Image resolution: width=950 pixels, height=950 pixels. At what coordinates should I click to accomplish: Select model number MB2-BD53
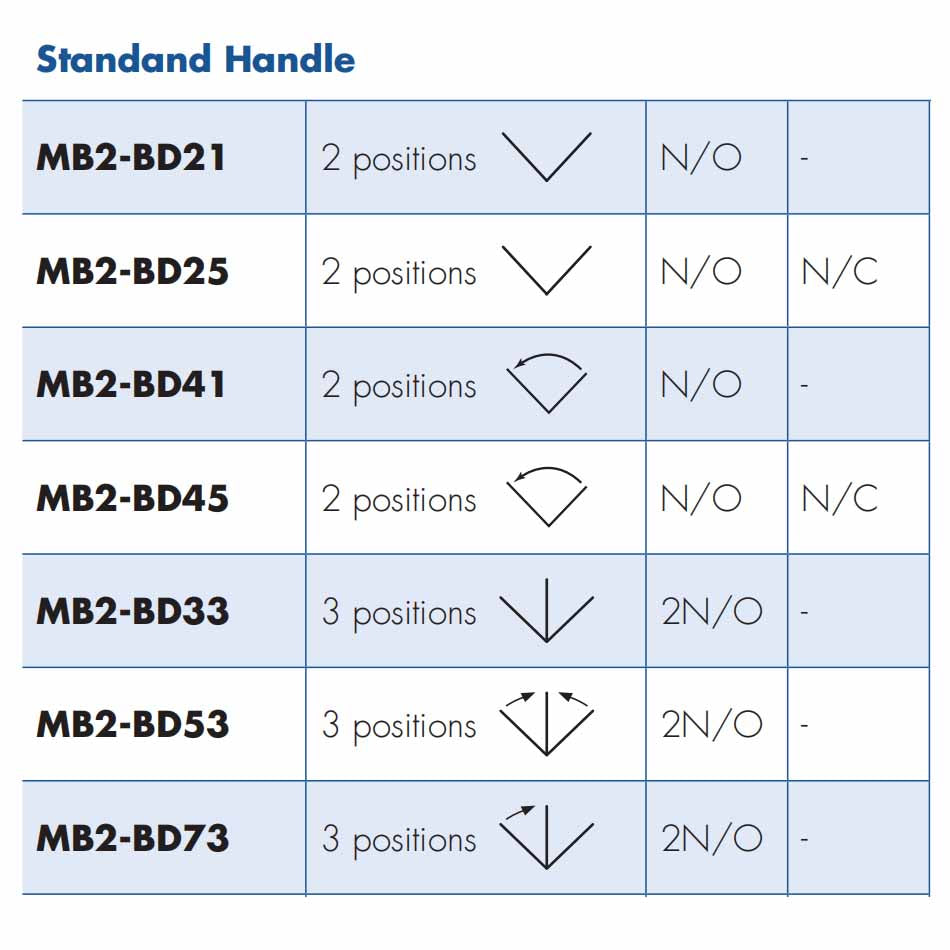[x=133, y=725]
